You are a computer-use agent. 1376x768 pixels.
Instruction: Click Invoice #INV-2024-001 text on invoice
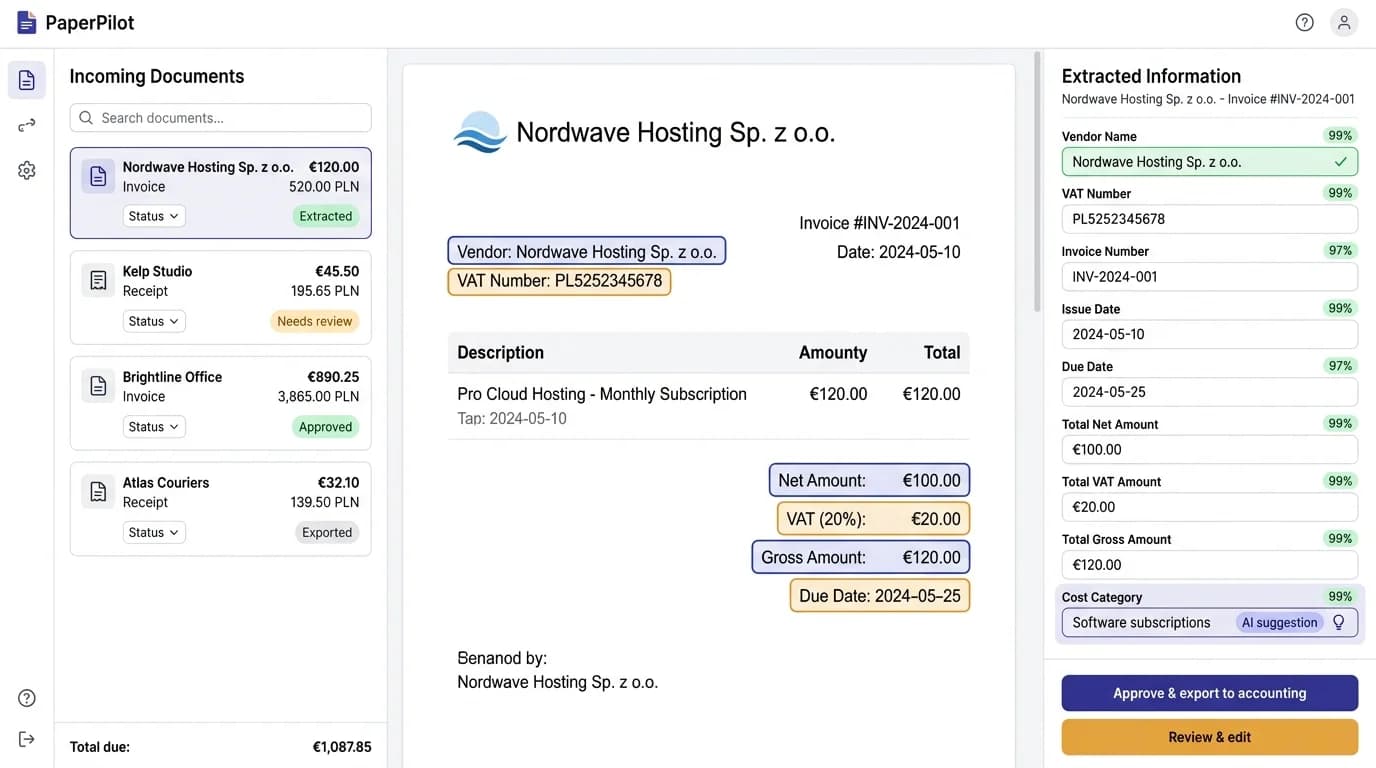click(879, 223)
